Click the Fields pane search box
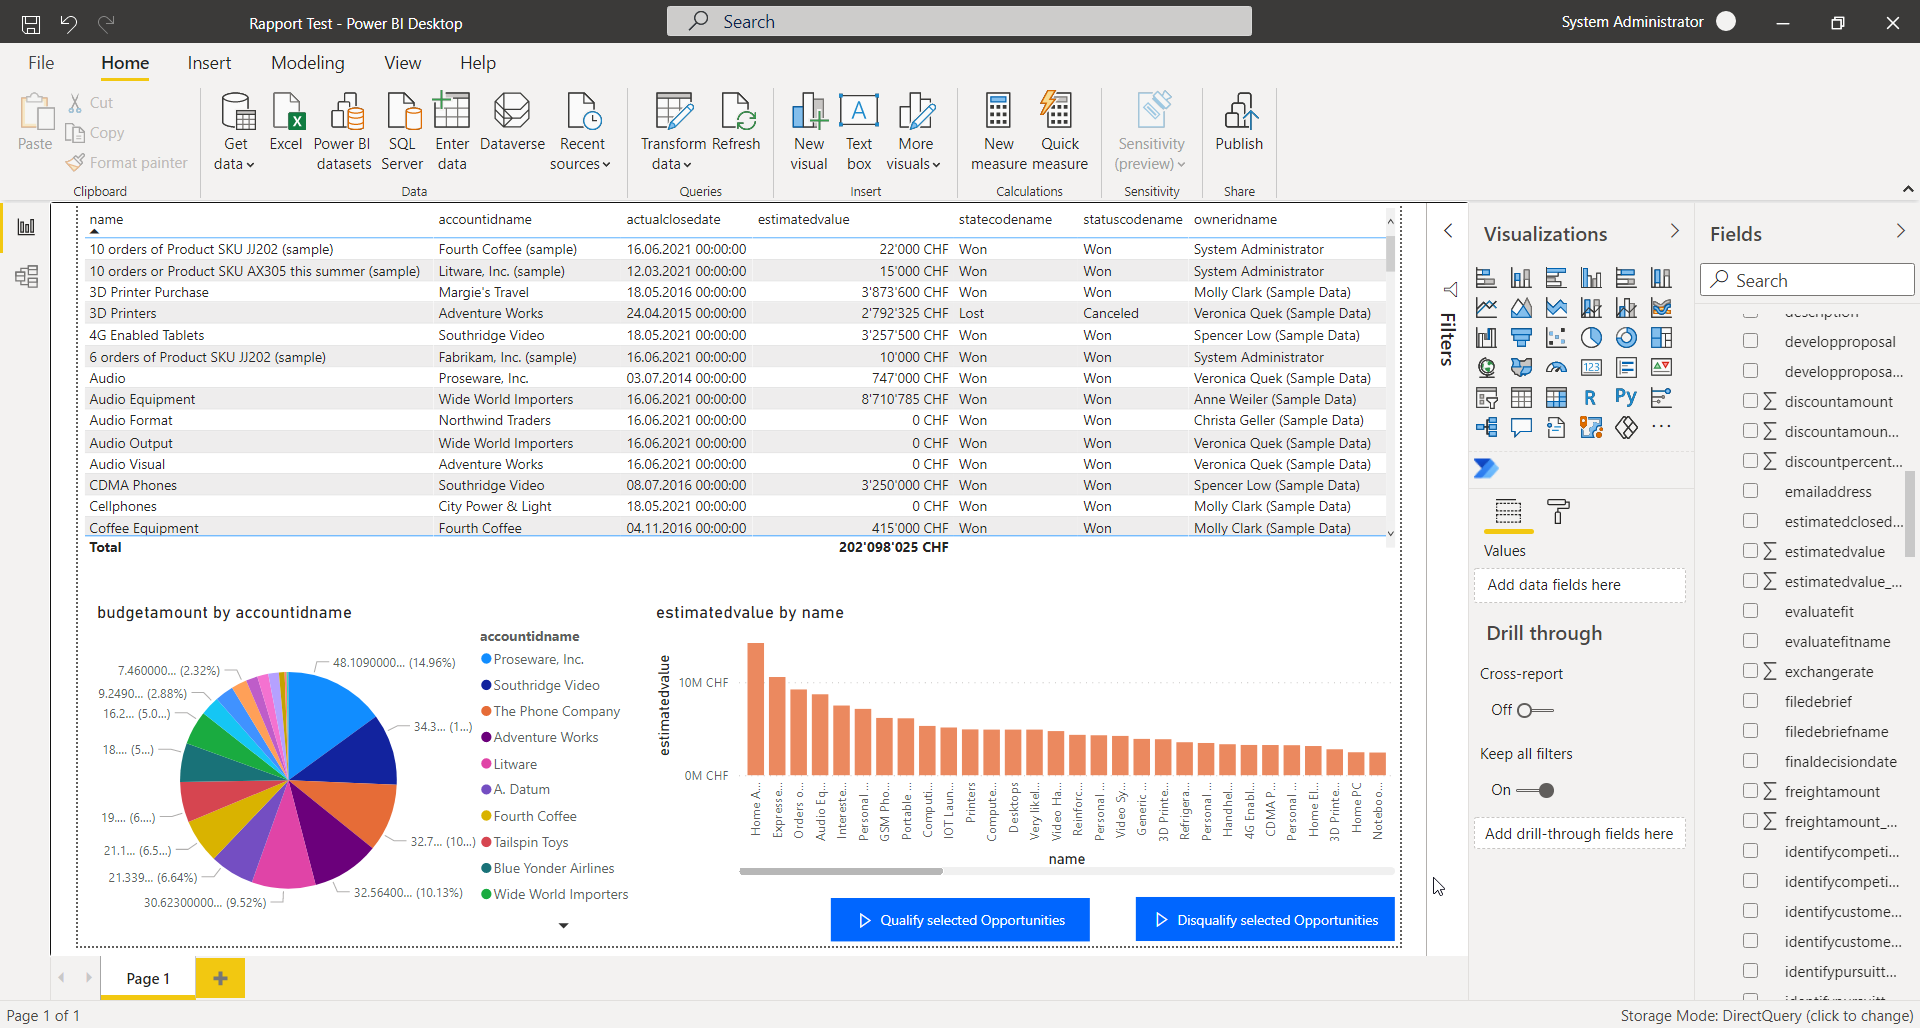1920x1028 pixels. pyautogui.click(x=1807, y=280)
